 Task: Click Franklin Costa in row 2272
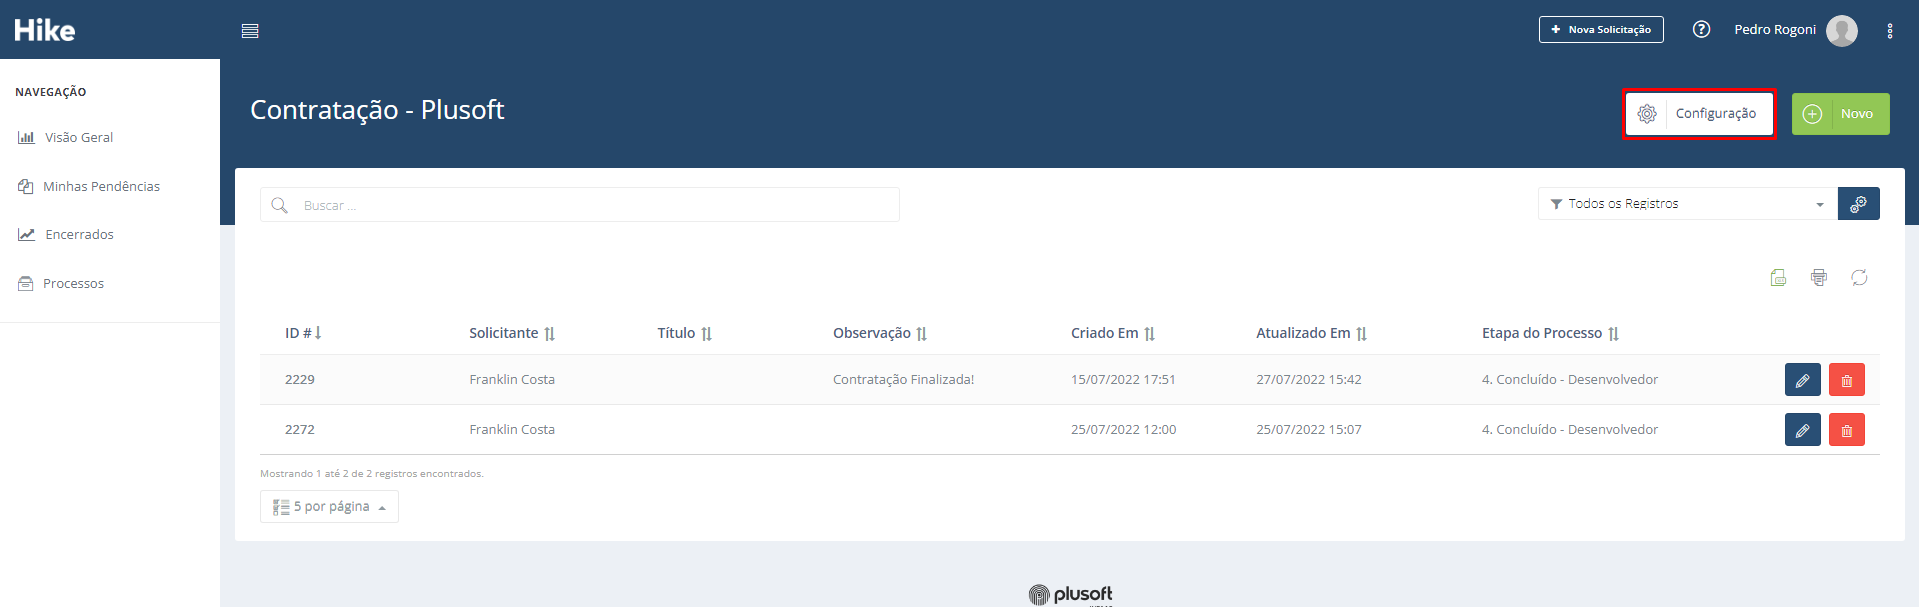pos(512,430)
